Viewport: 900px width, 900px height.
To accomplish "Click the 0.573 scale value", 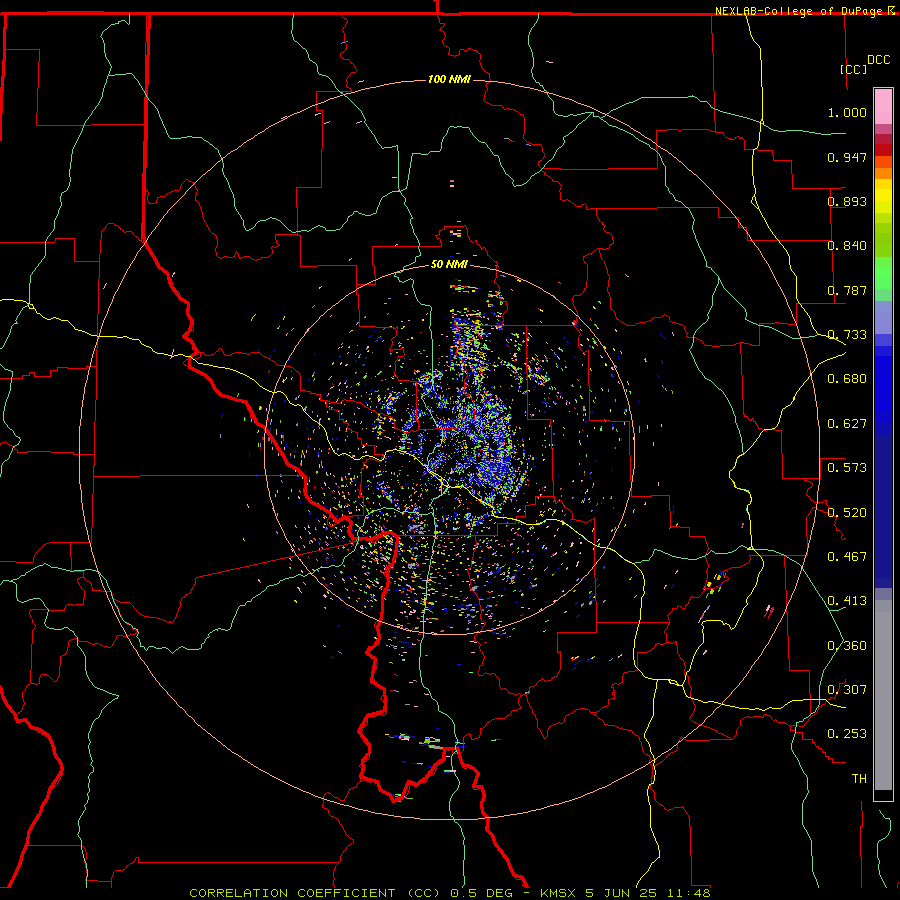I will (847, 468).
